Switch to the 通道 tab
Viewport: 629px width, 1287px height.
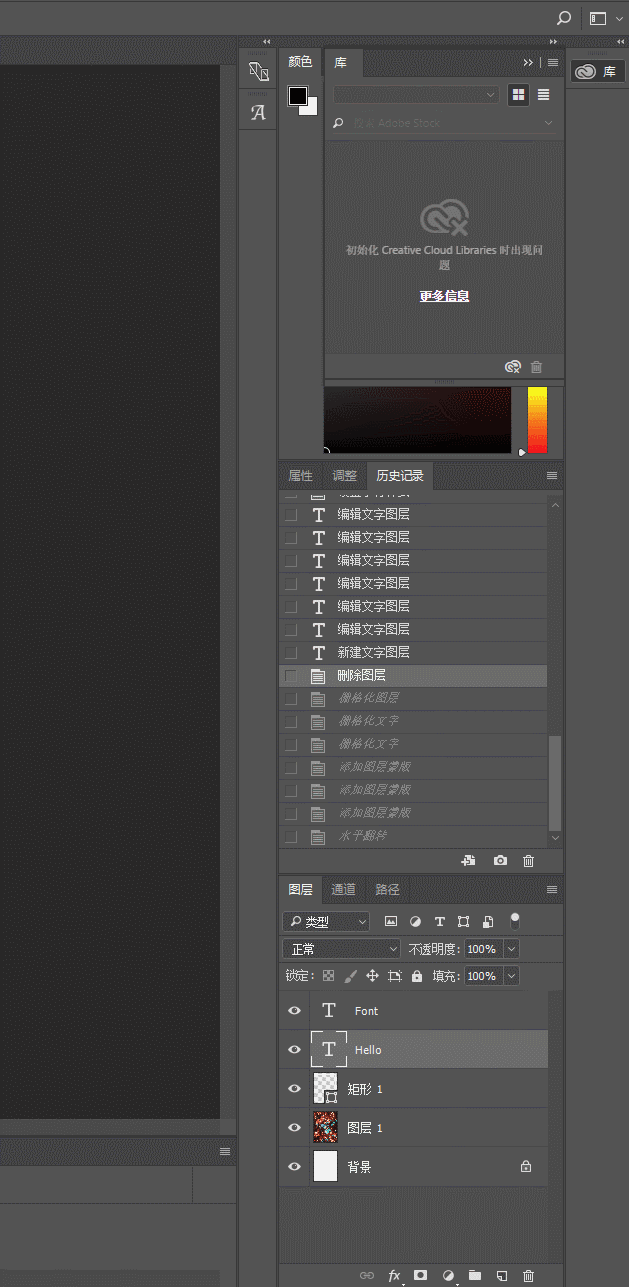[x=343, y=890]
